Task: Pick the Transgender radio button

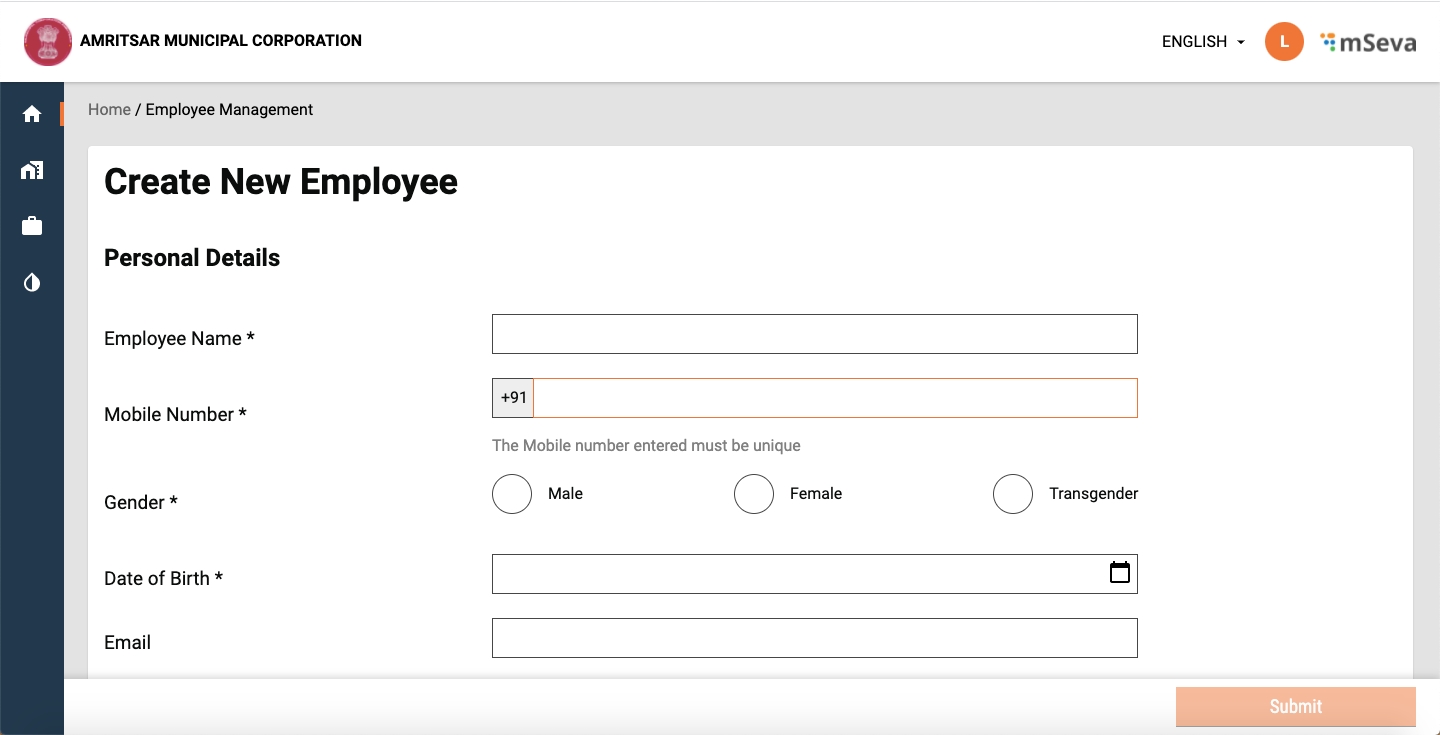Action: (x=1013, y=494)
